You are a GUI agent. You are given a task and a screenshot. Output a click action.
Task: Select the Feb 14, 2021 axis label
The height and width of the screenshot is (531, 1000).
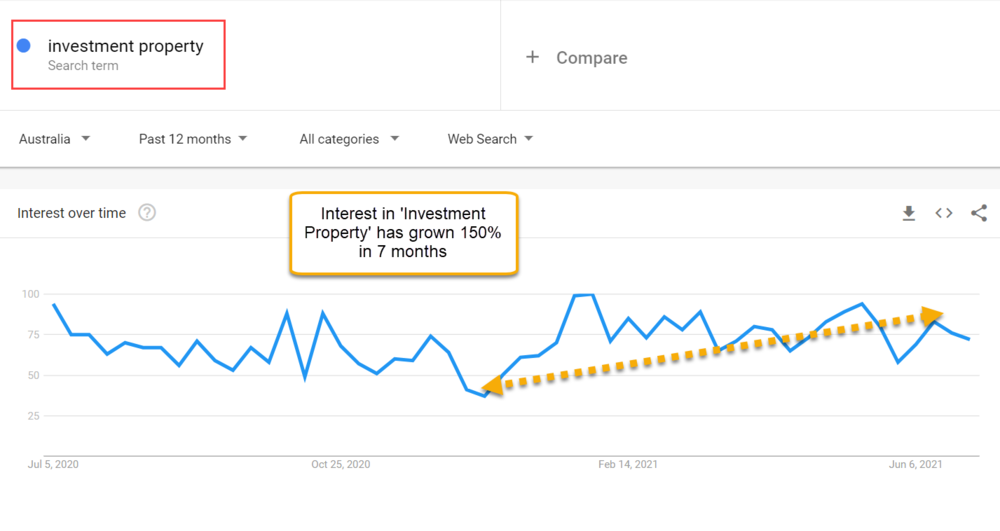coord(628,464)
